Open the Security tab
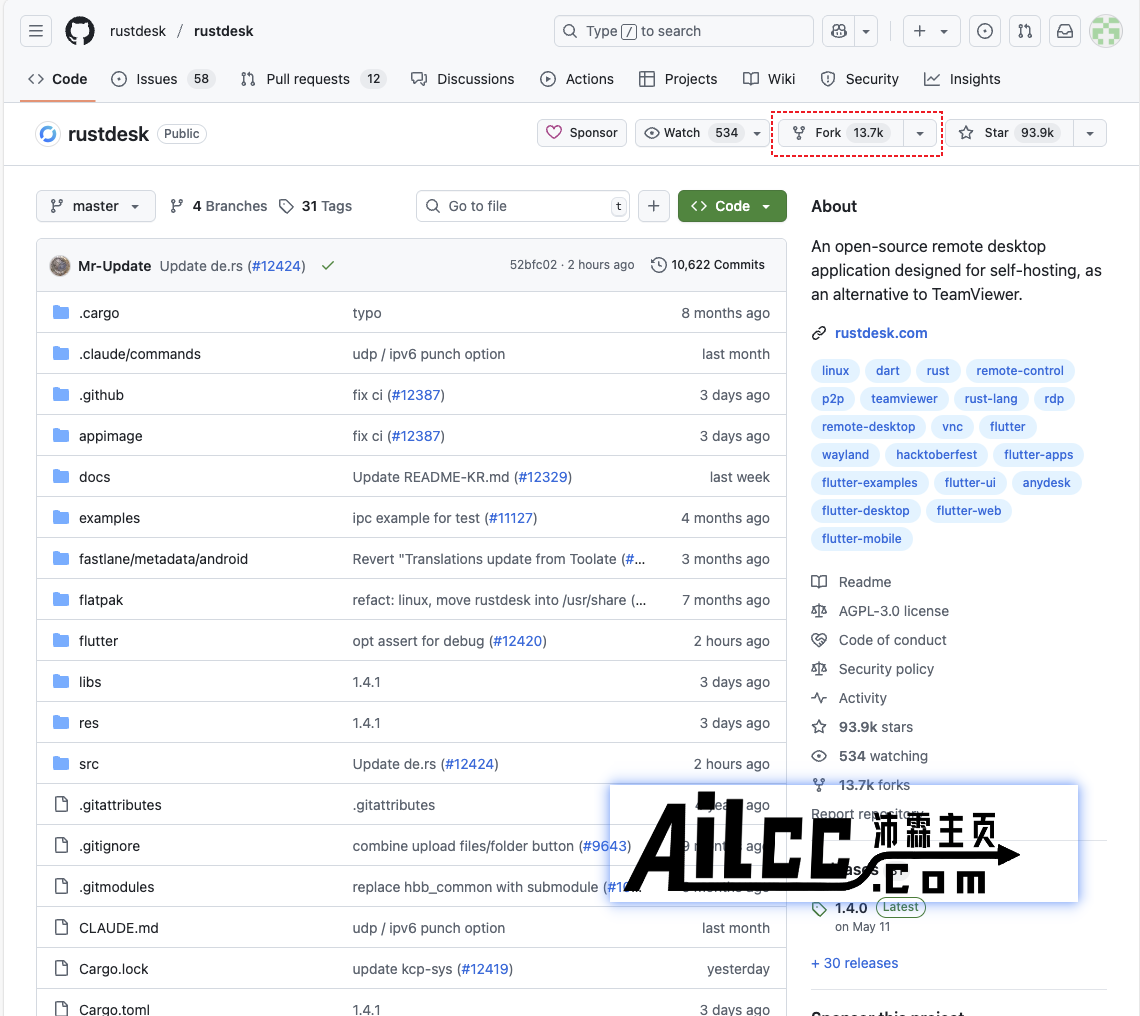 (859, 79)
